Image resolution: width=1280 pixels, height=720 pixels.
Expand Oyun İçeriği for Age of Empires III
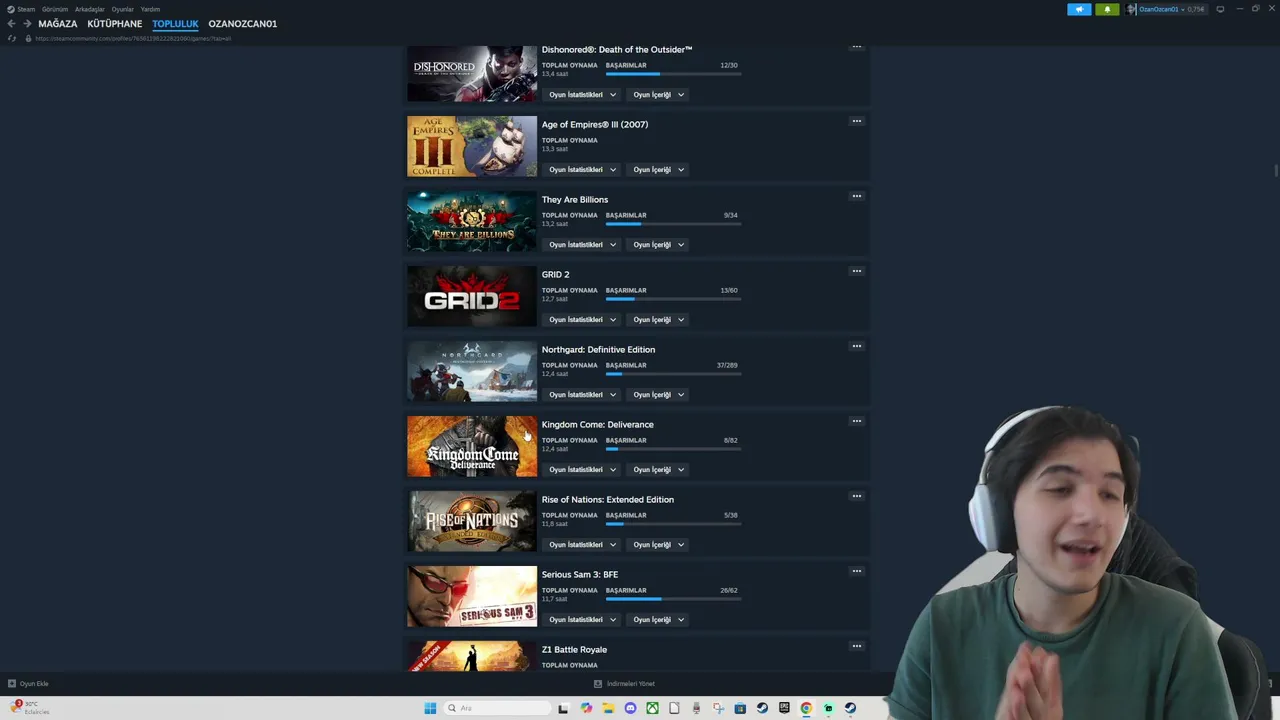tap(658, 170)
